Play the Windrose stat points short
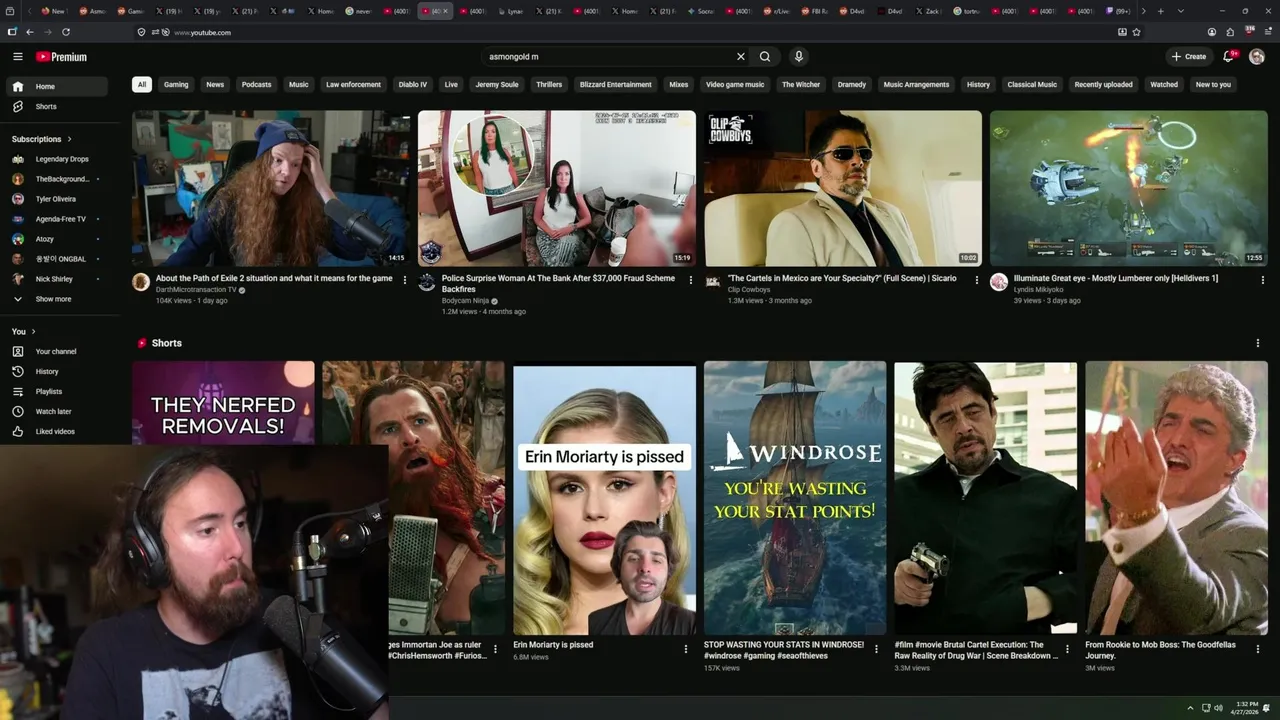 pos(795,498)
